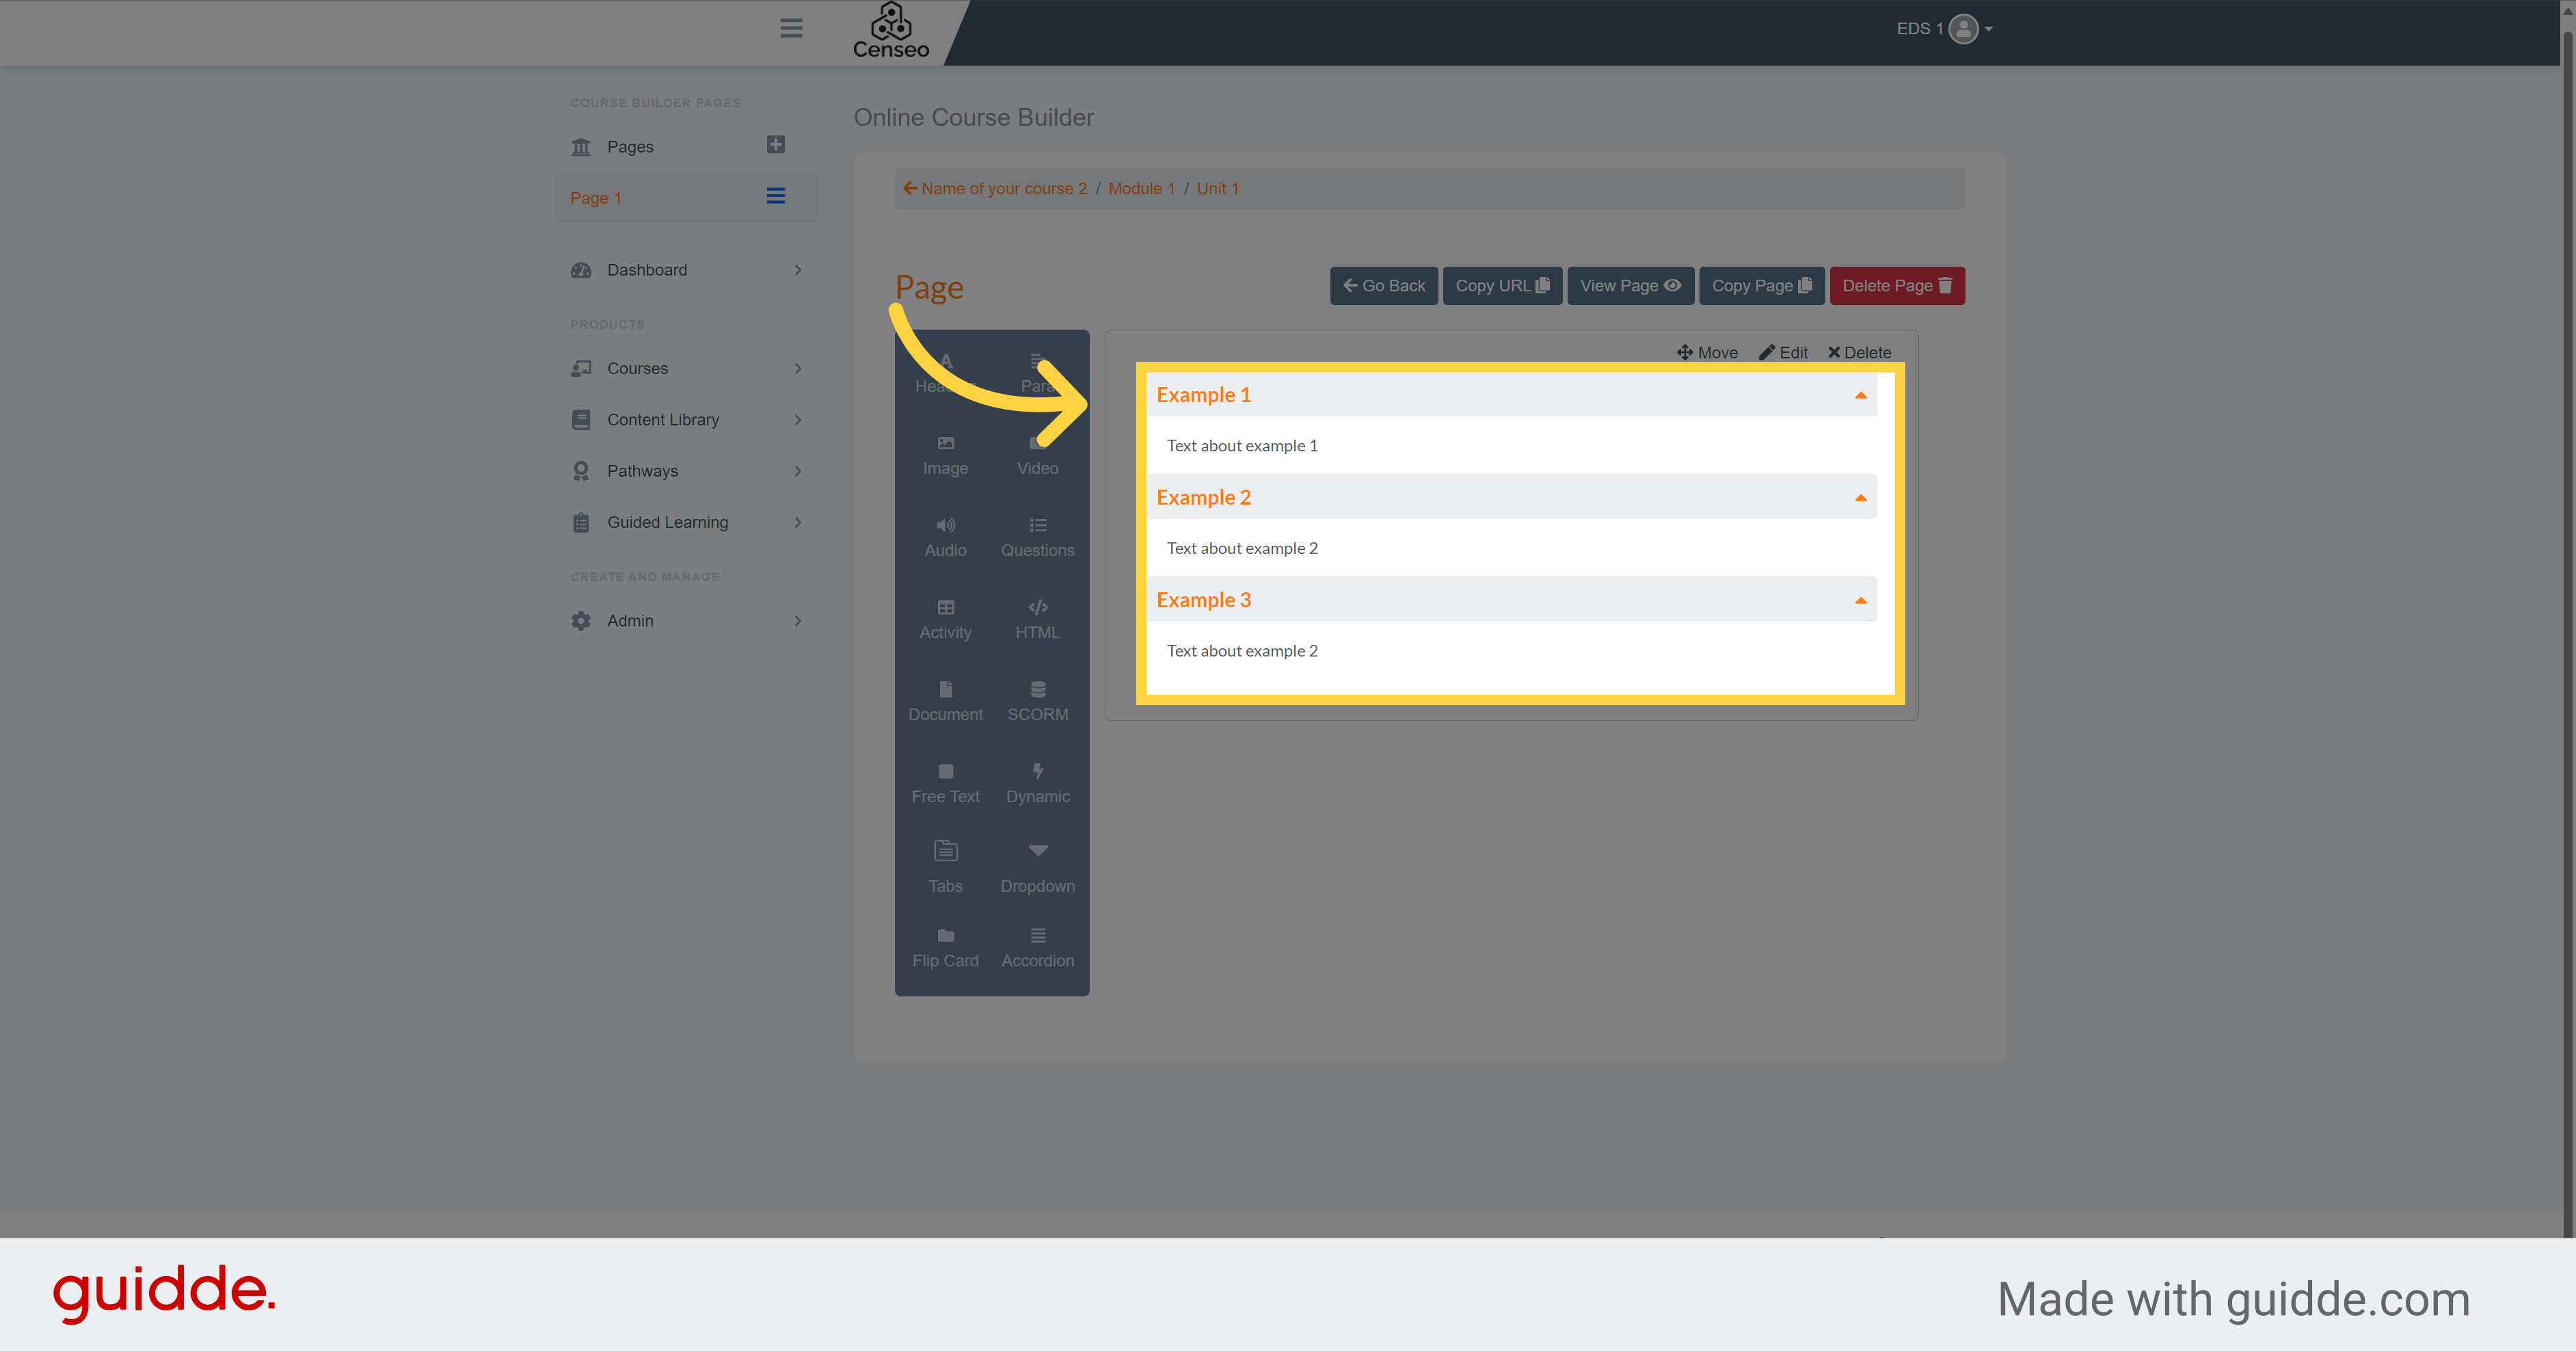Select the Video component tool
The width and height of the screenshot is (2576, 1352).
coord(1038,456)
